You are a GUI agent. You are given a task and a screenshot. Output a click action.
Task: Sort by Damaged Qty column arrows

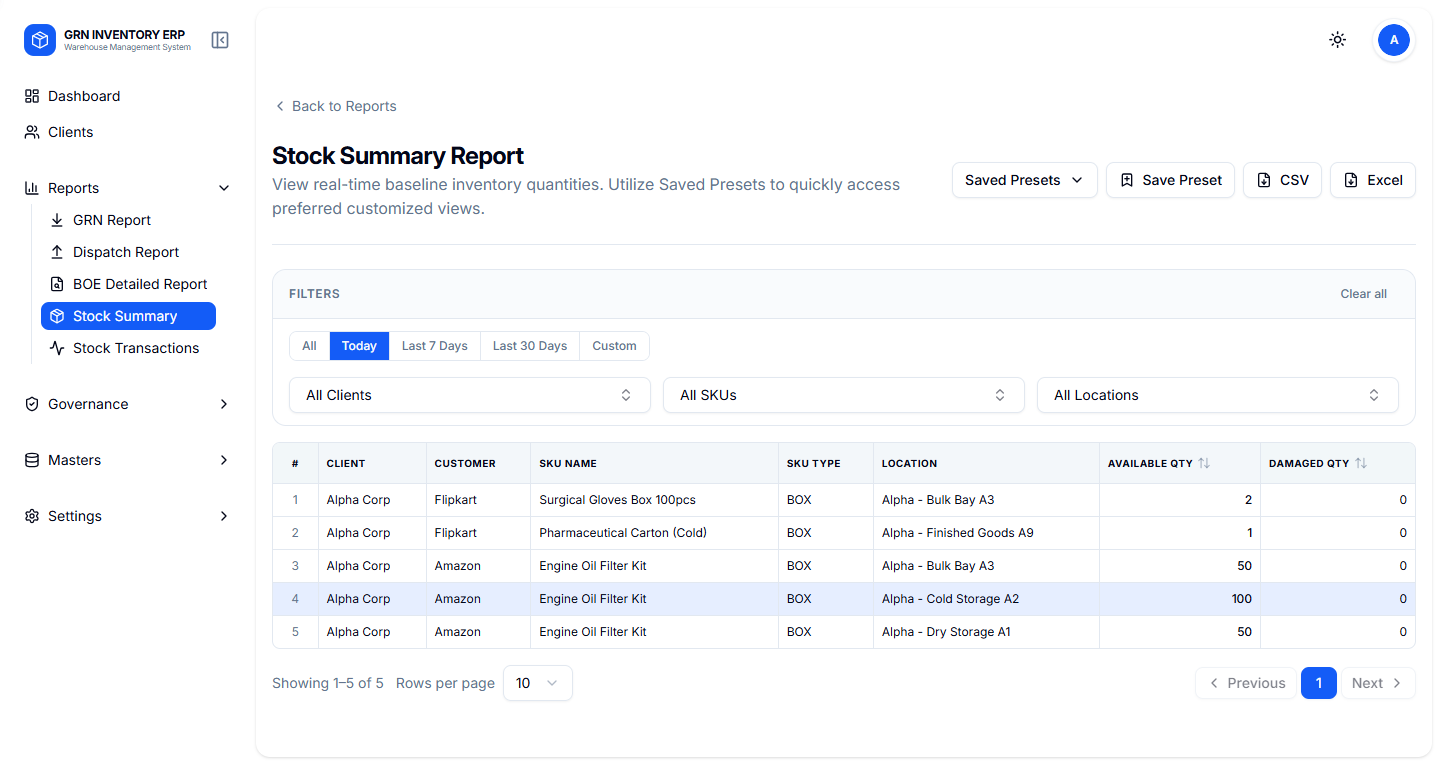coord(1361,464)
